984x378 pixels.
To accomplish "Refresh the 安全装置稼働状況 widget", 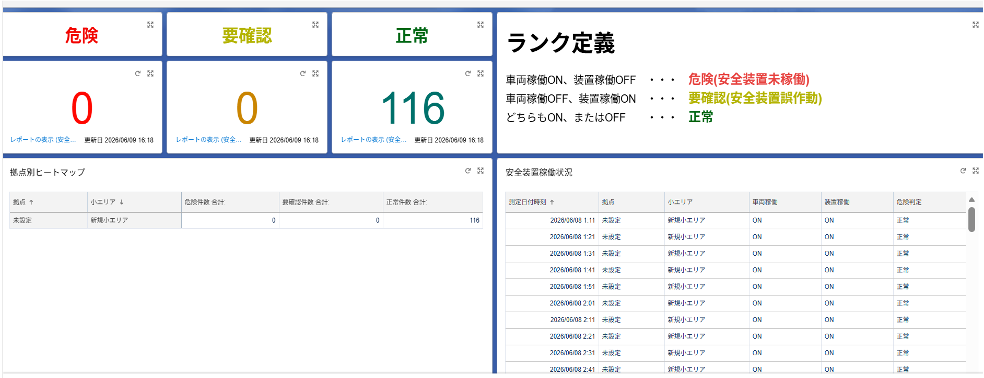I will coord(963,170).
